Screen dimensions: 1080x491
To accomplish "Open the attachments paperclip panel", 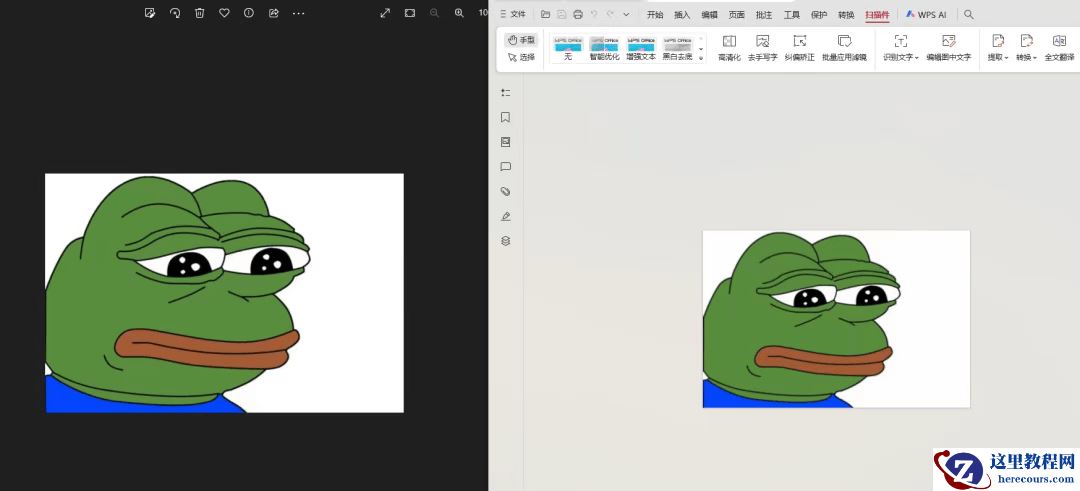I will pyautogui.click(x=505, y=191).
